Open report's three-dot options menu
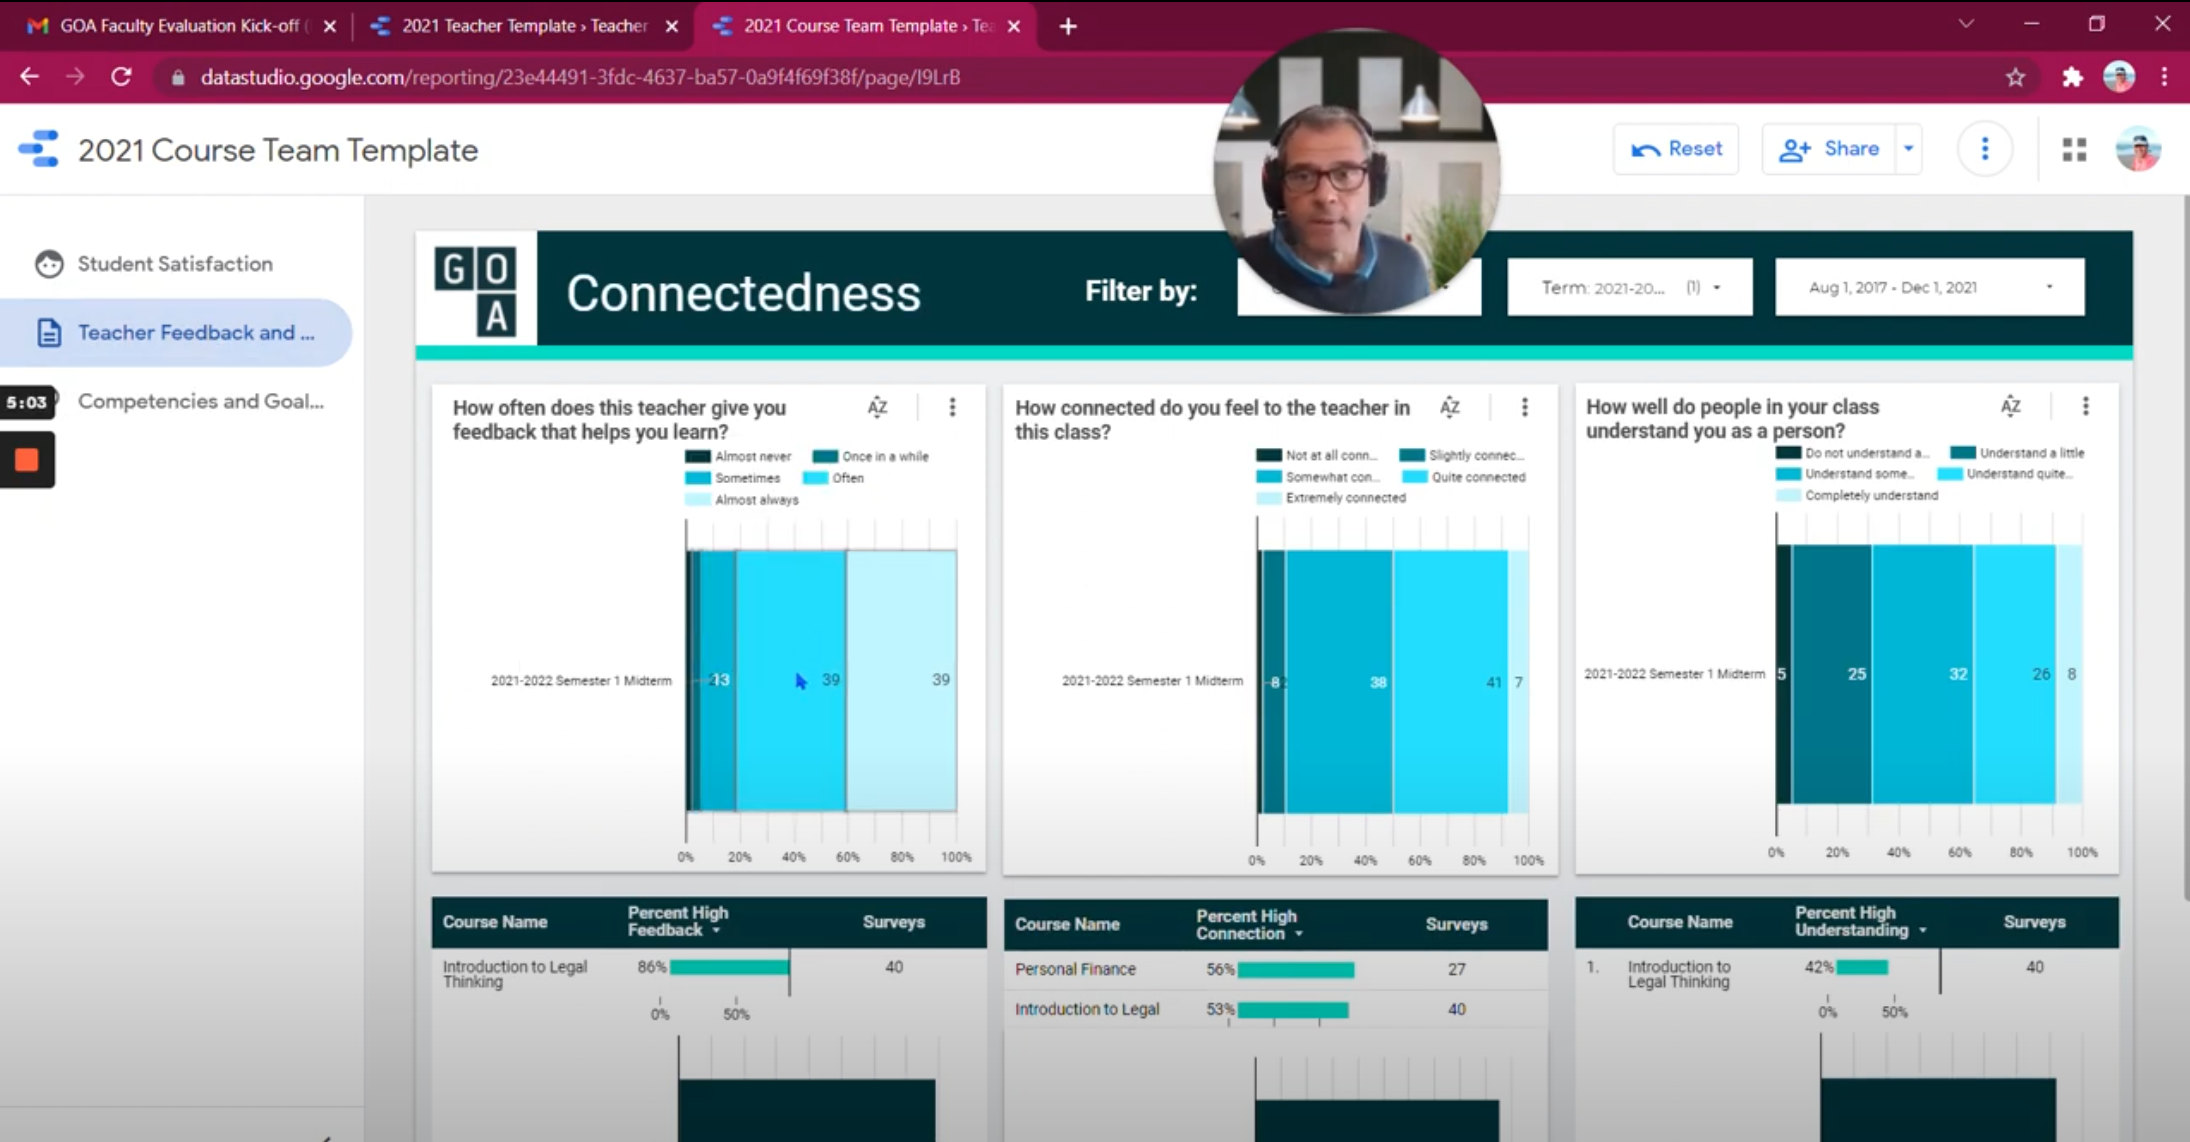Image resolution: width=2190 pixels, height=1142 pixels. tap(1984, 149)
